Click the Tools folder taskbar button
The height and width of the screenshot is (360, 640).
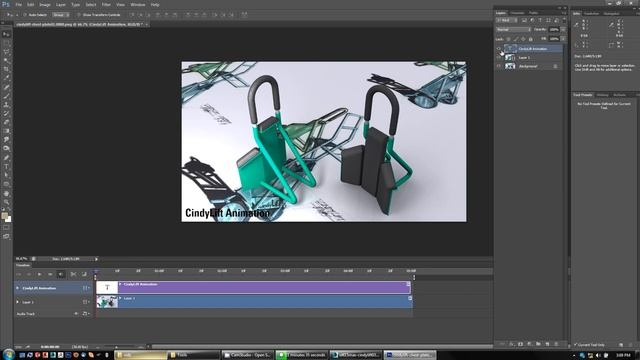pyautogui.click(x=193, y=355)
